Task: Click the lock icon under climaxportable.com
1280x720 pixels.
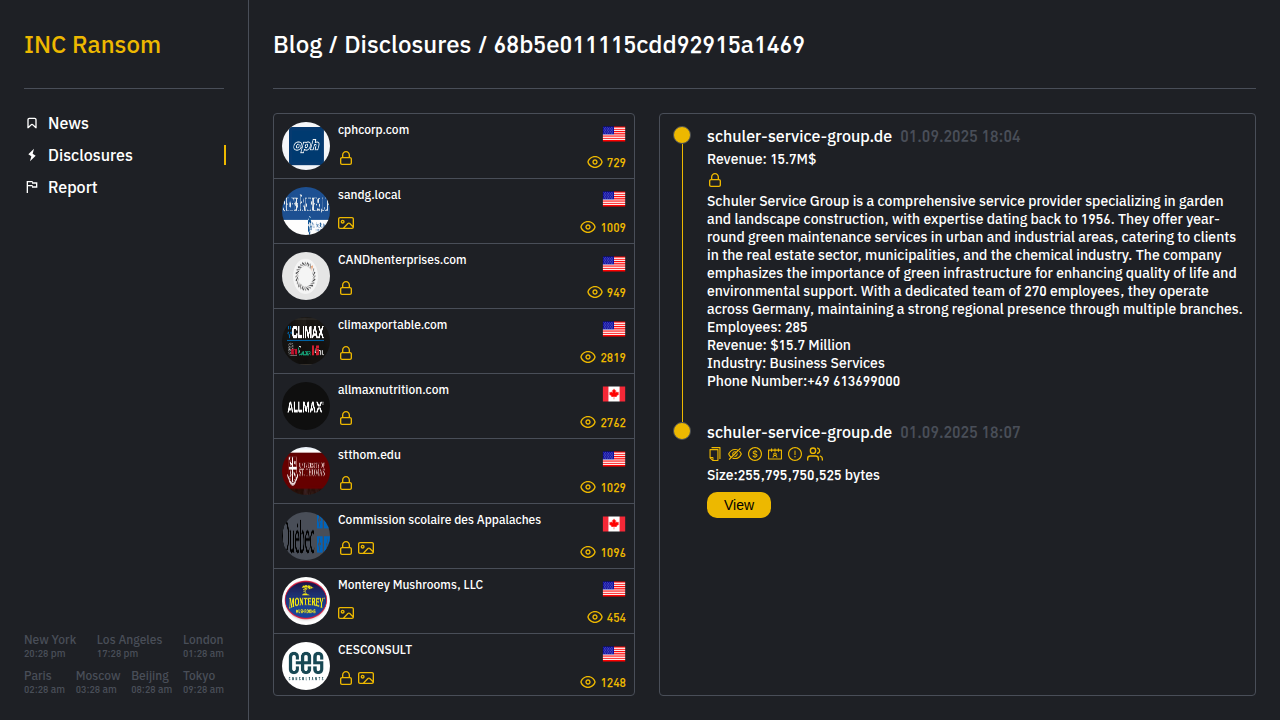Action: (346, 353)
